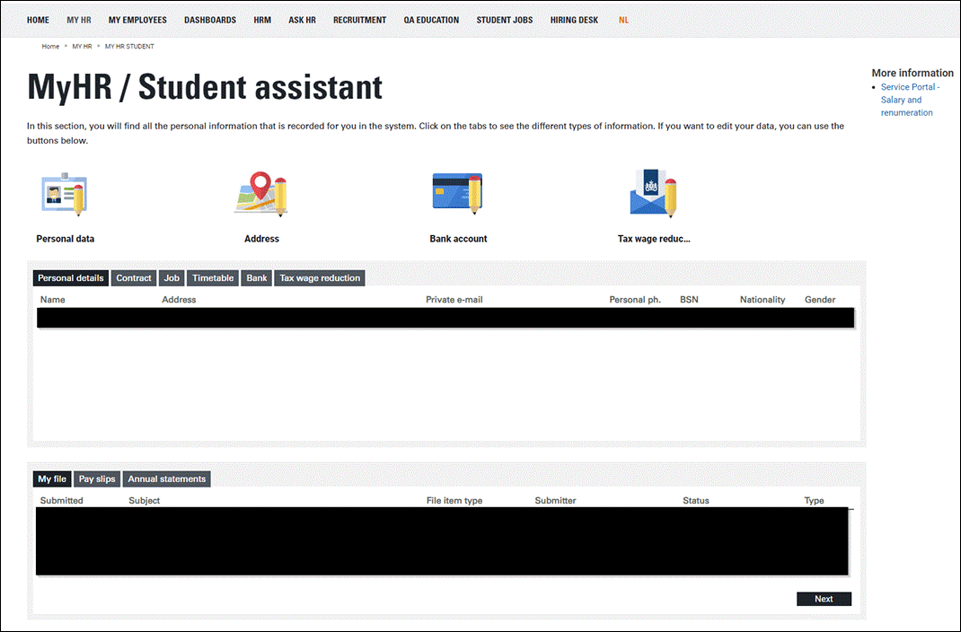
Task: Click the More information heading
Action: click(913, 73)
